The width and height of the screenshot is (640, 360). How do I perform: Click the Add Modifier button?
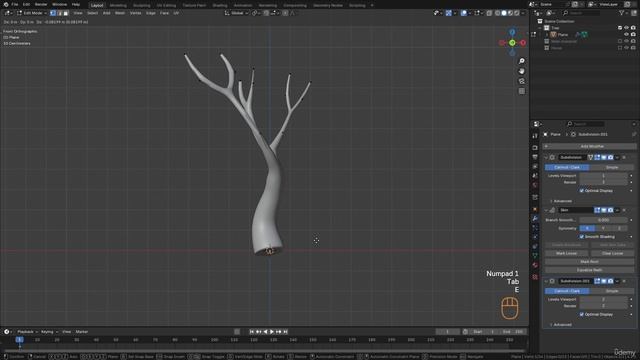(590, 146)
